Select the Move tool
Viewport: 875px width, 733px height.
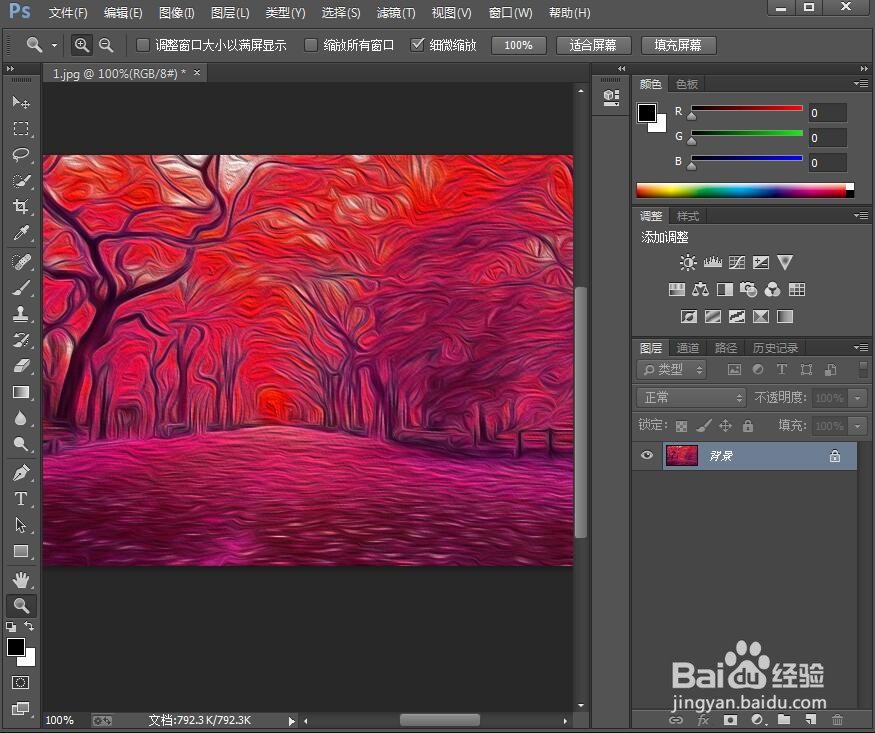(21, 102)
